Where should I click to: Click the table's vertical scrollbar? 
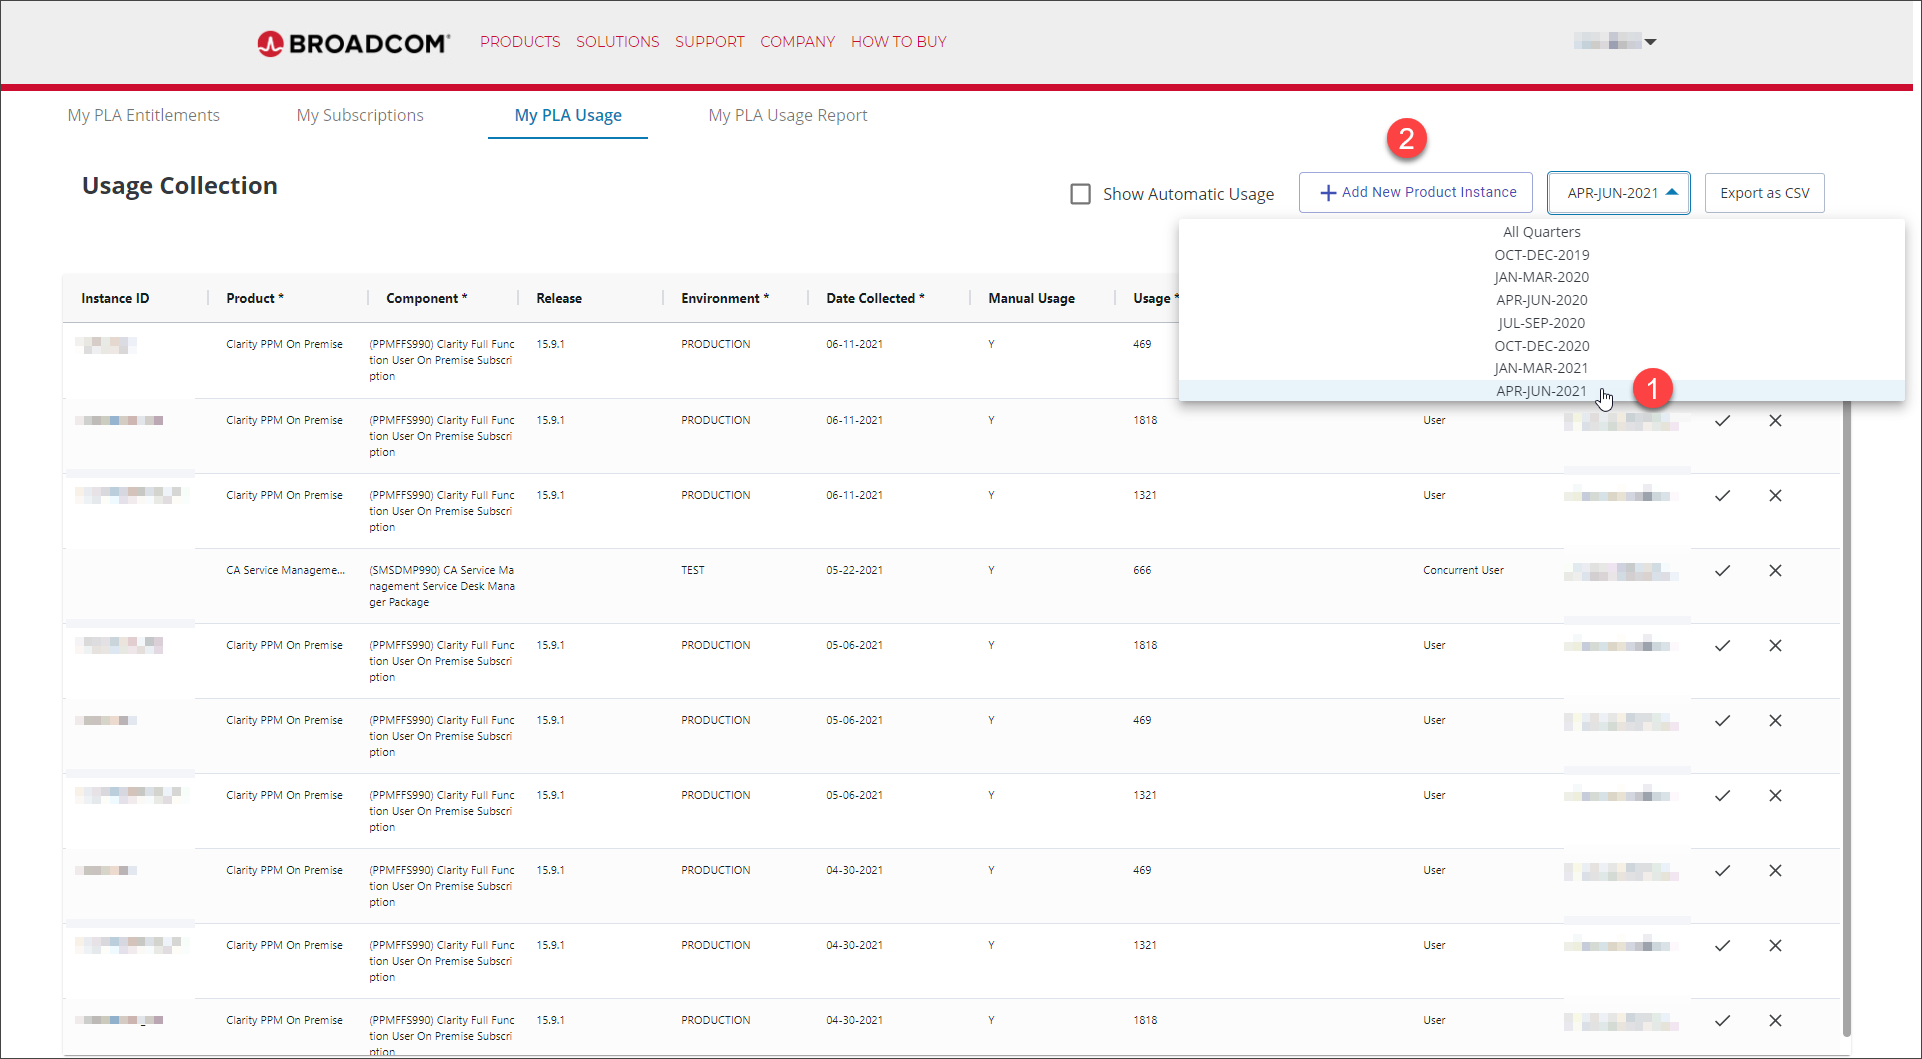pyautogui.click(x=1846, y=700)
